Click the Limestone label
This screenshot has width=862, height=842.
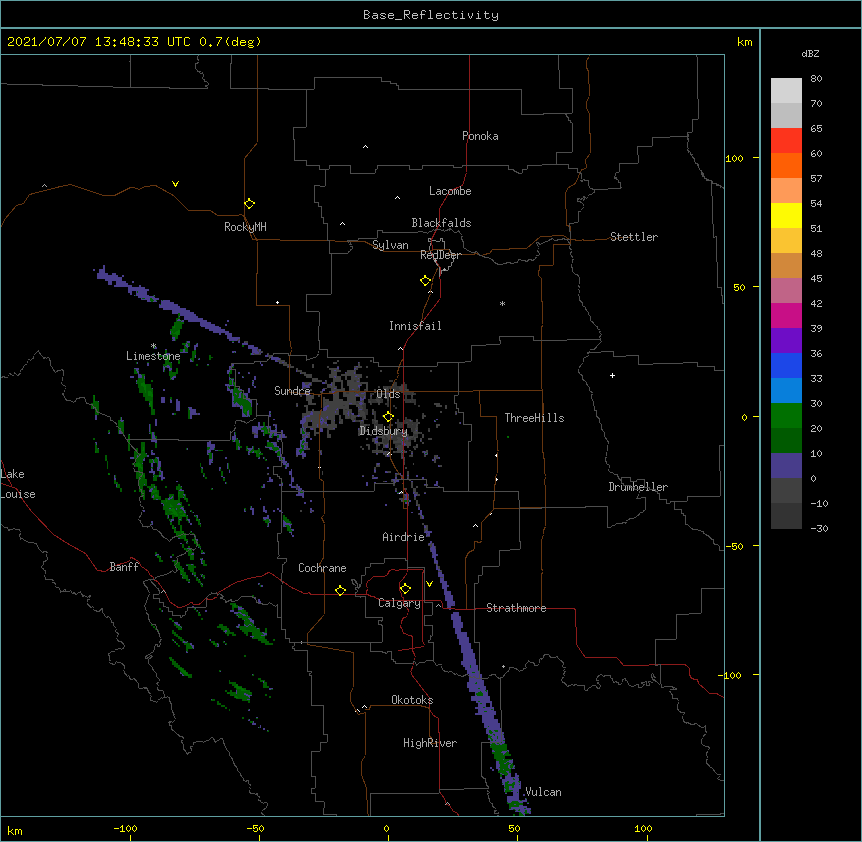click(x=153, y=356)
